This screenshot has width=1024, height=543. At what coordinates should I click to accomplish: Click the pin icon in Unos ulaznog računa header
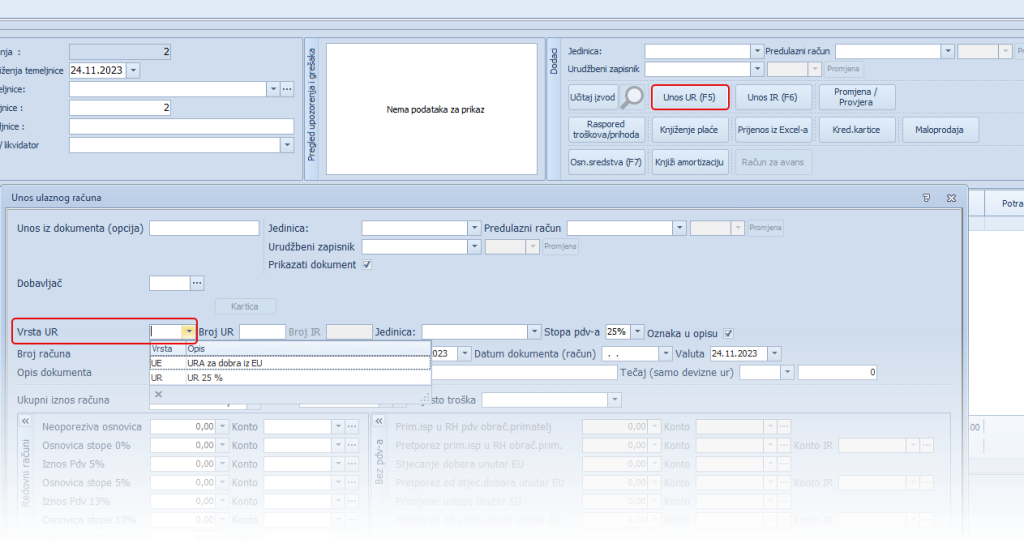(x=927, y=198)
